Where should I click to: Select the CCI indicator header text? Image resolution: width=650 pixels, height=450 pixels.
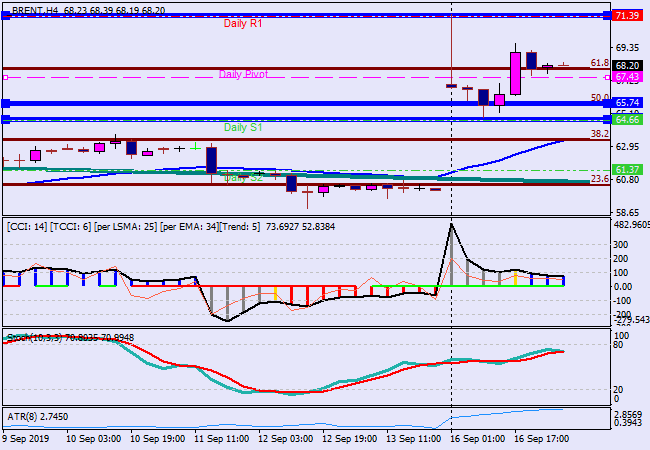pos(130,227)
